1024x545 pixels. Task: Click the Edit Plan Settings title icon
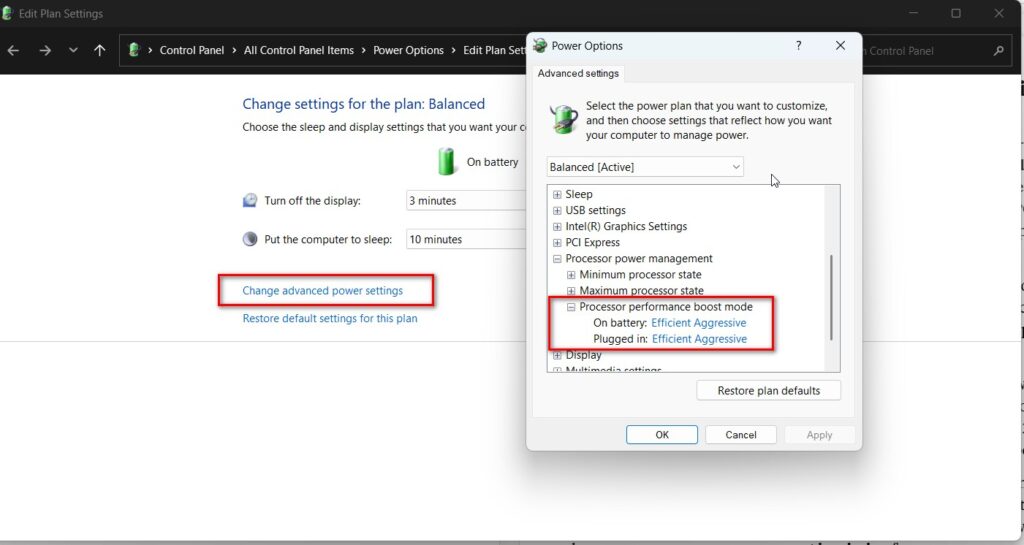pyautogui.click(x=7, y=13)
